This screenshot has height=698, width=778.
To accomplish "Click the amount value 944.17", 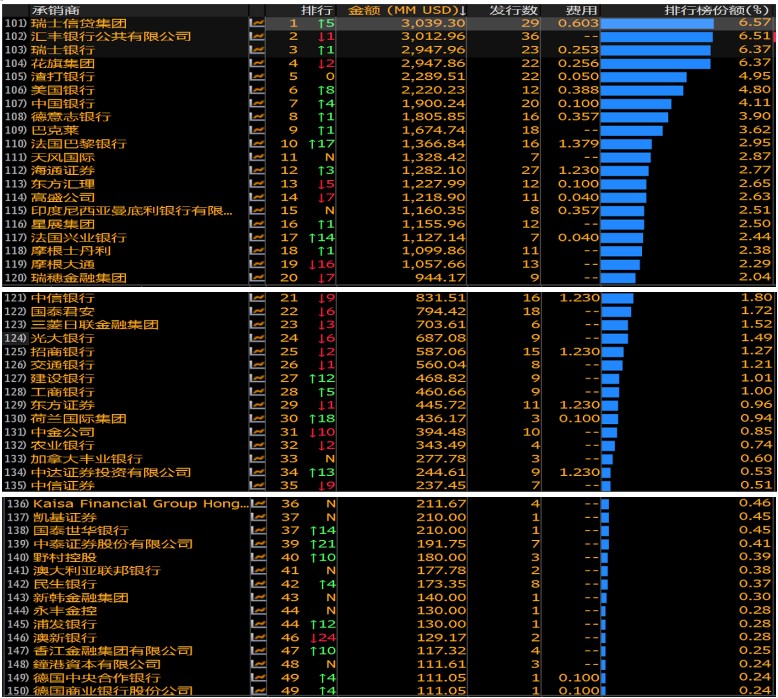I will 441,277.
